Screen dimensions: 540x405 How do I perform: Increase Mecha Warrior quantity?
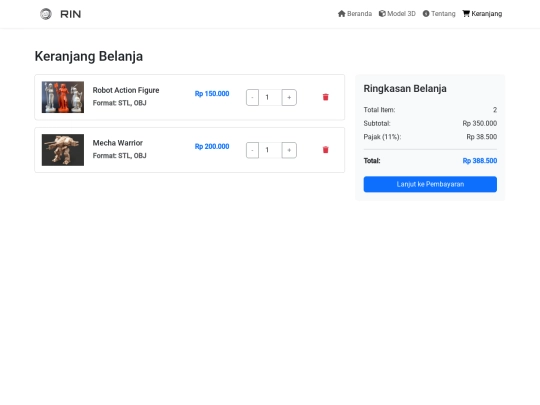289,150
